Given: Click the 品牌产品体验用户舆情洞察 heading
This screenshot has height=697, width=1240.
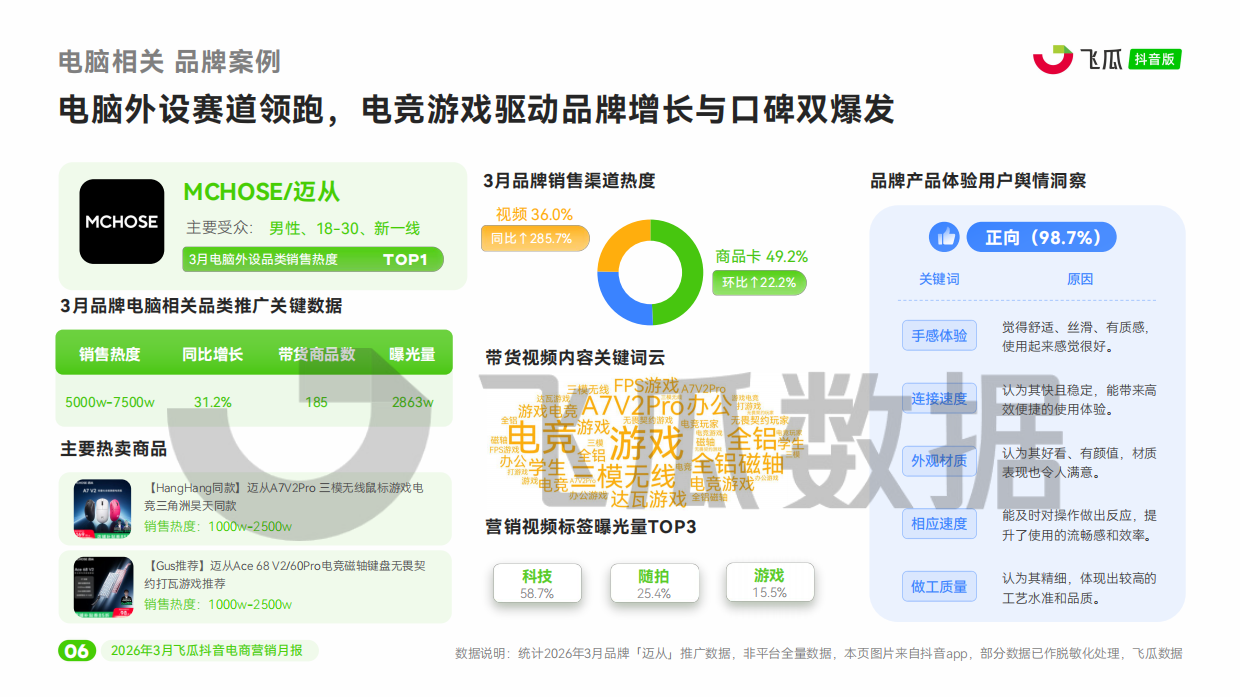Looking at the screenshot, I should coord(978,181).
